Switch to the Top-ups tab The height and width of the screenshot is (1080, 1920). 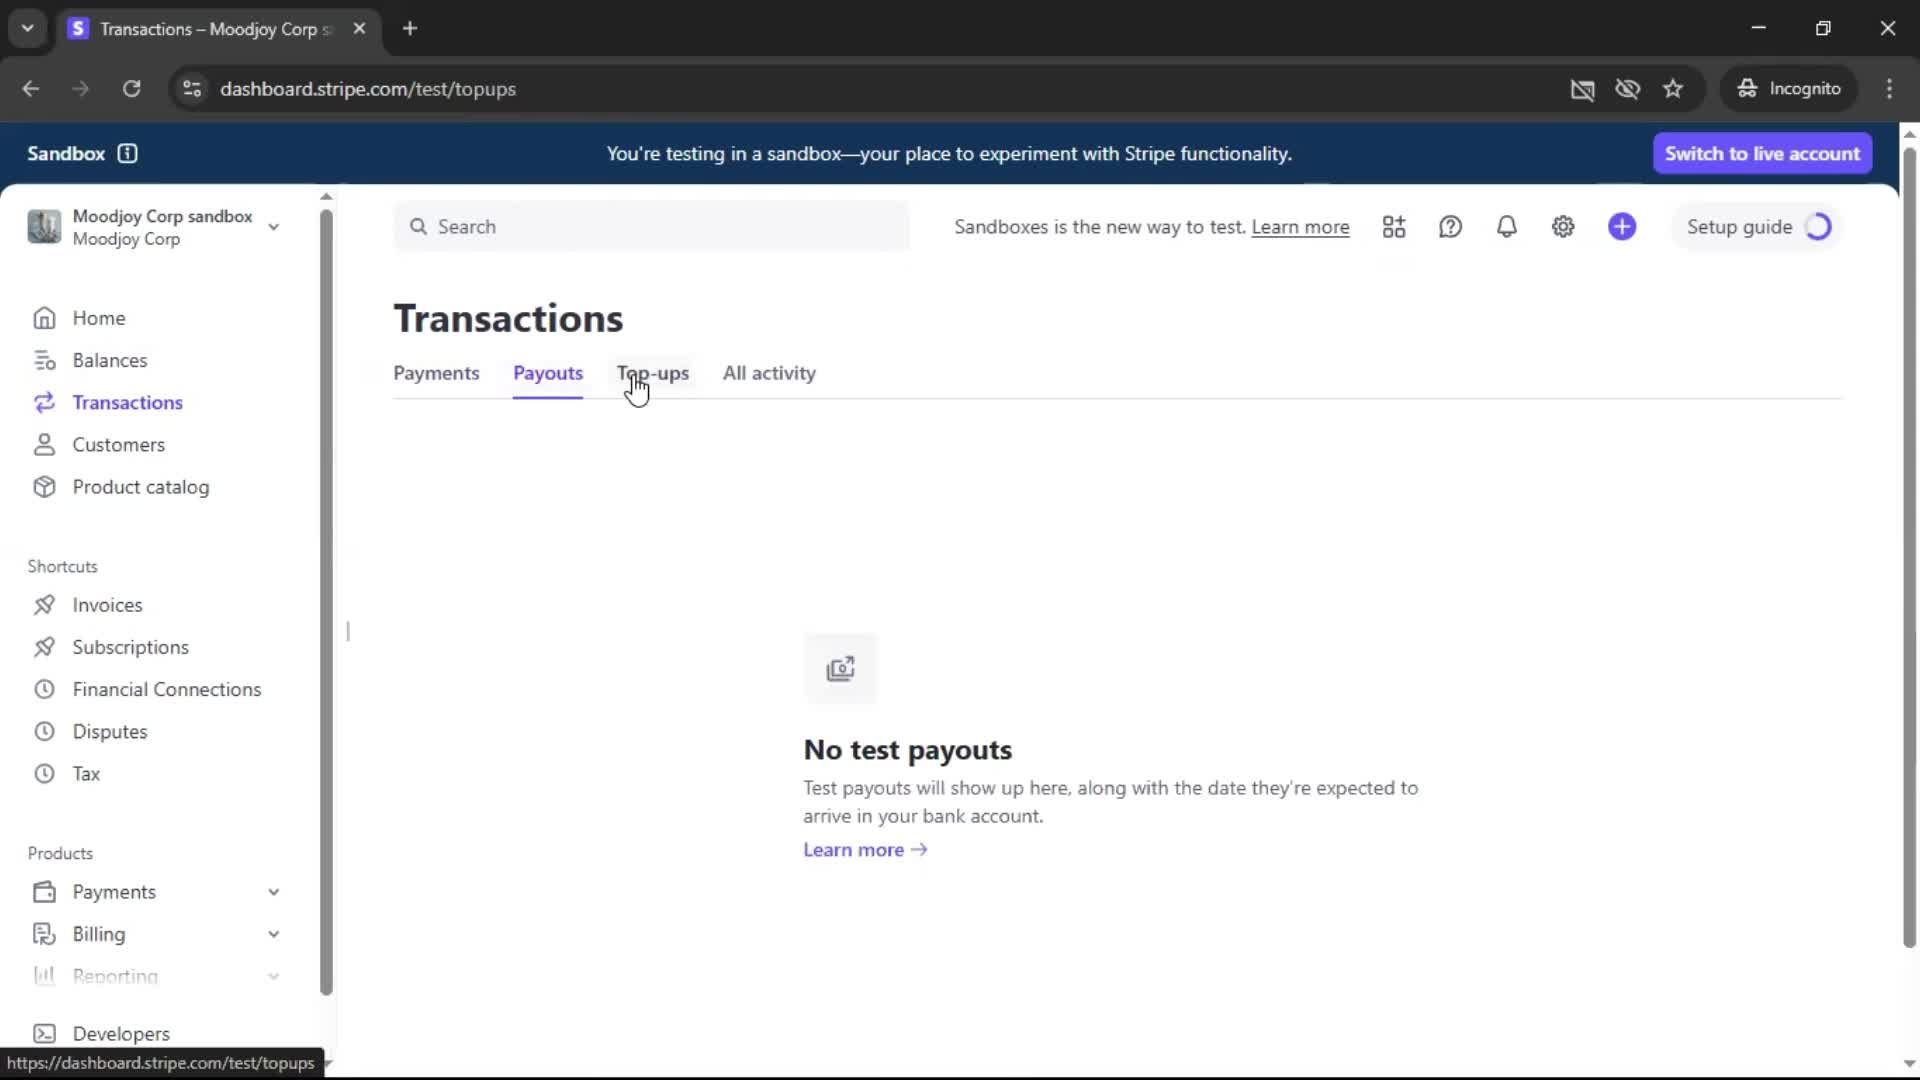(653, 373)
